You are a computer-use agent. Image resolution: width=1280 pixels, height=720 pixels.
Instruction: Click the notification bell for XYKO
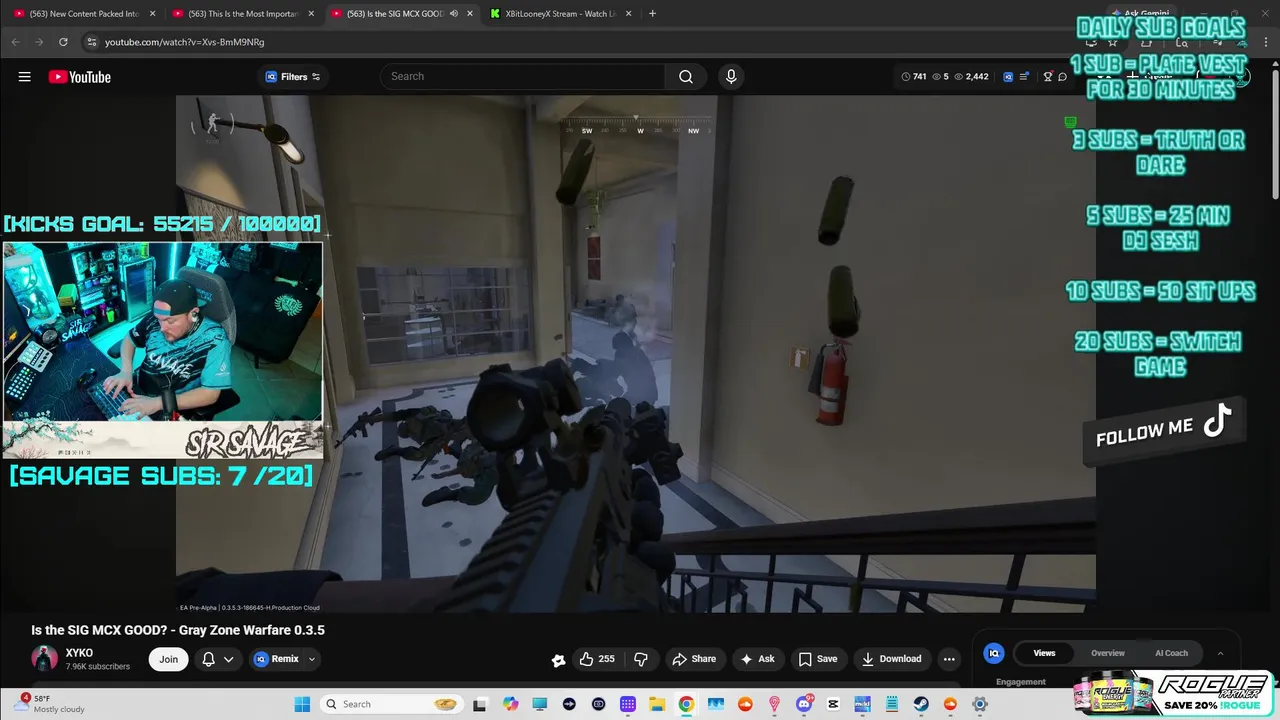point(208,659)
